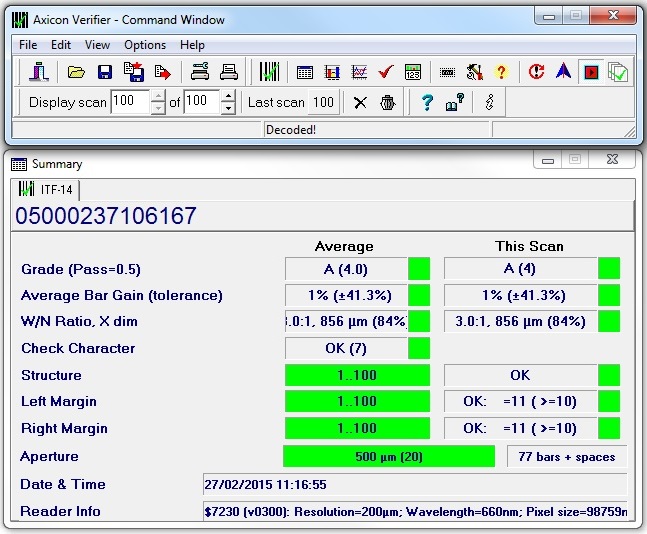Click the Check Character 'OK (7)' value
Screen dimensions: 647x534
tap(346, 348)
